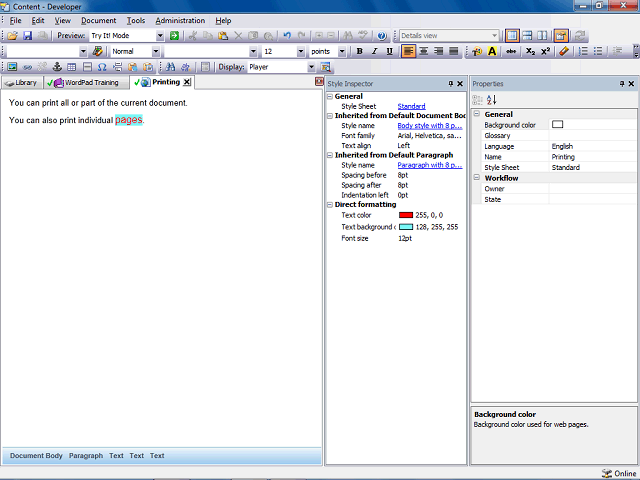The image size is (640, 480).
Task: Switch to the Library tab
Action: click(x=22, y=83)
